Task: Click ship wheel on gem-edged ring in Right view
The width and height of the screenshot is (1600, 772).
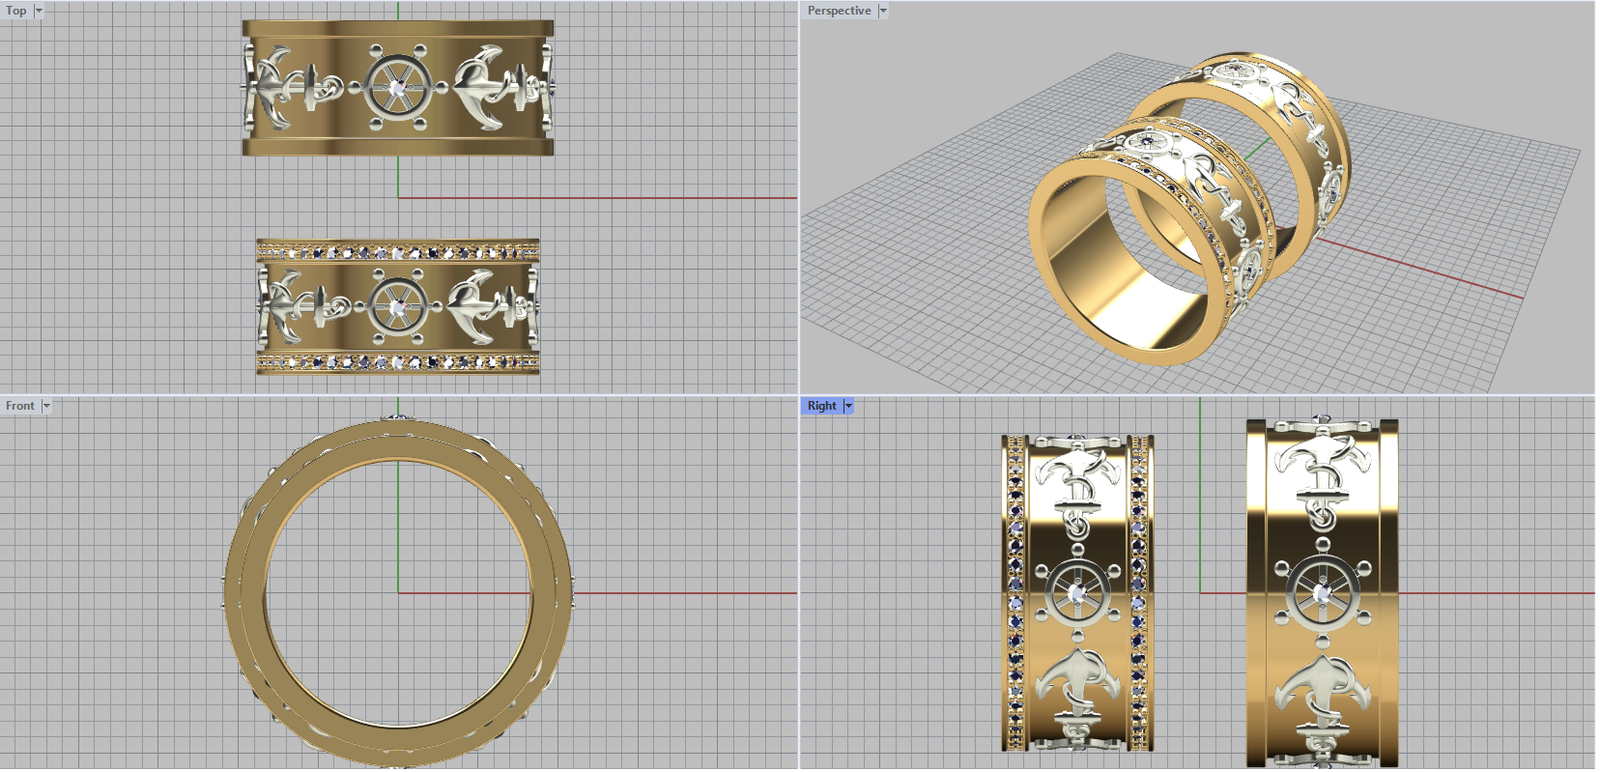Action: pos(1077,593)
